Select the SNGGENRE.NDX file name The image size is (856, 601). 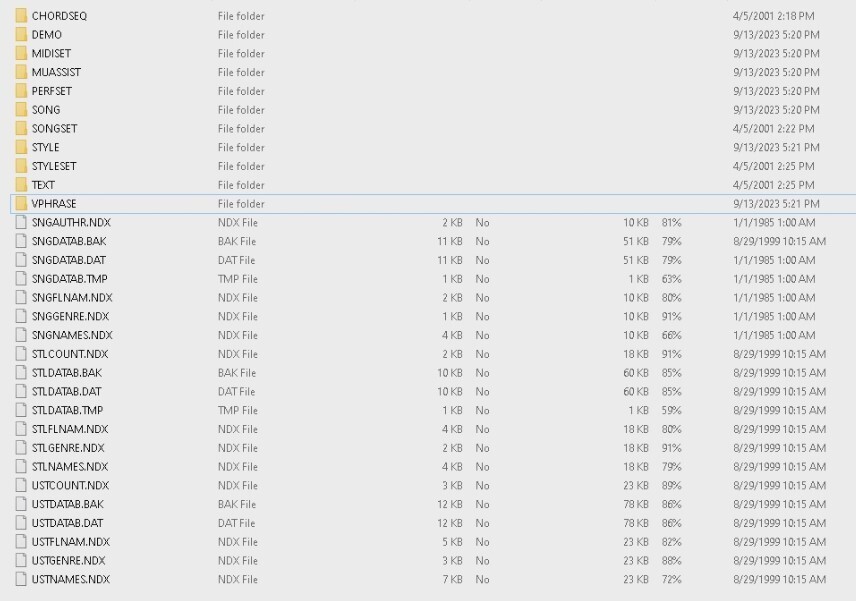[72, 316]
